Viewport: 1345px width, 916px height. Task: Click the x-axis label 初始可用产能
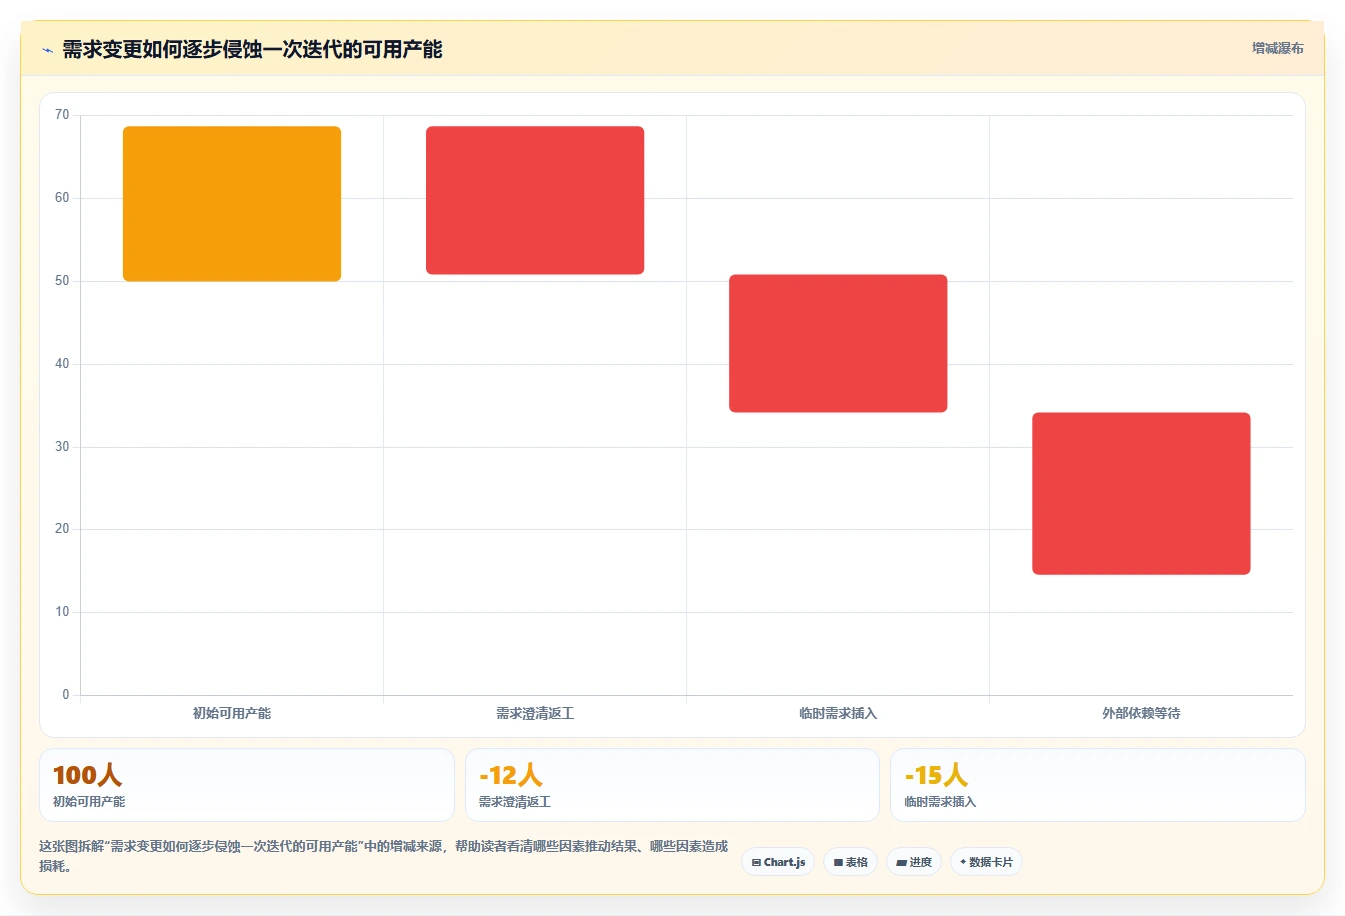[x=232, y=713]
